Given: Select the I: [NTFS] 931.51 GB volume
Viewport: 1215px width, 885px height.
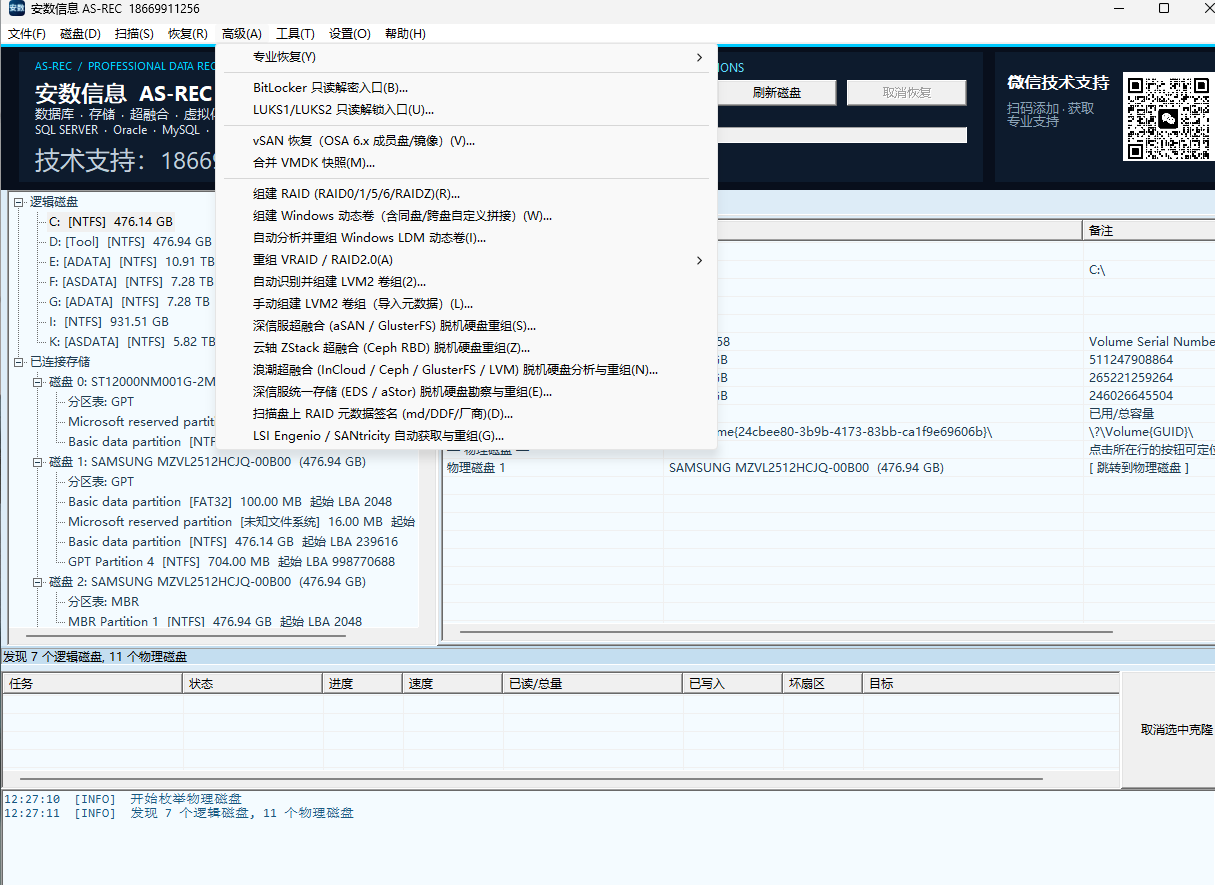Looking at the screenshot, I should point(108,322).
